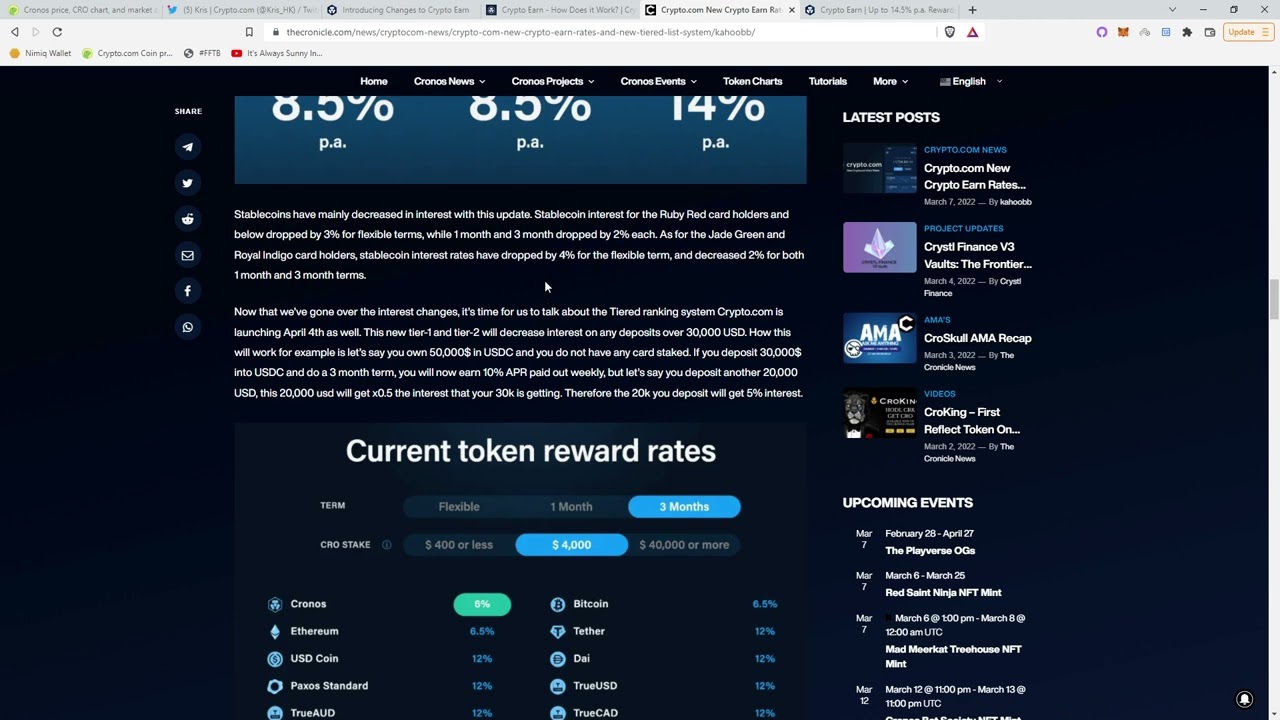Click CroSkull AMA thumbnail image
Viewport: 1280px width, 720px height.
(879, 338)
